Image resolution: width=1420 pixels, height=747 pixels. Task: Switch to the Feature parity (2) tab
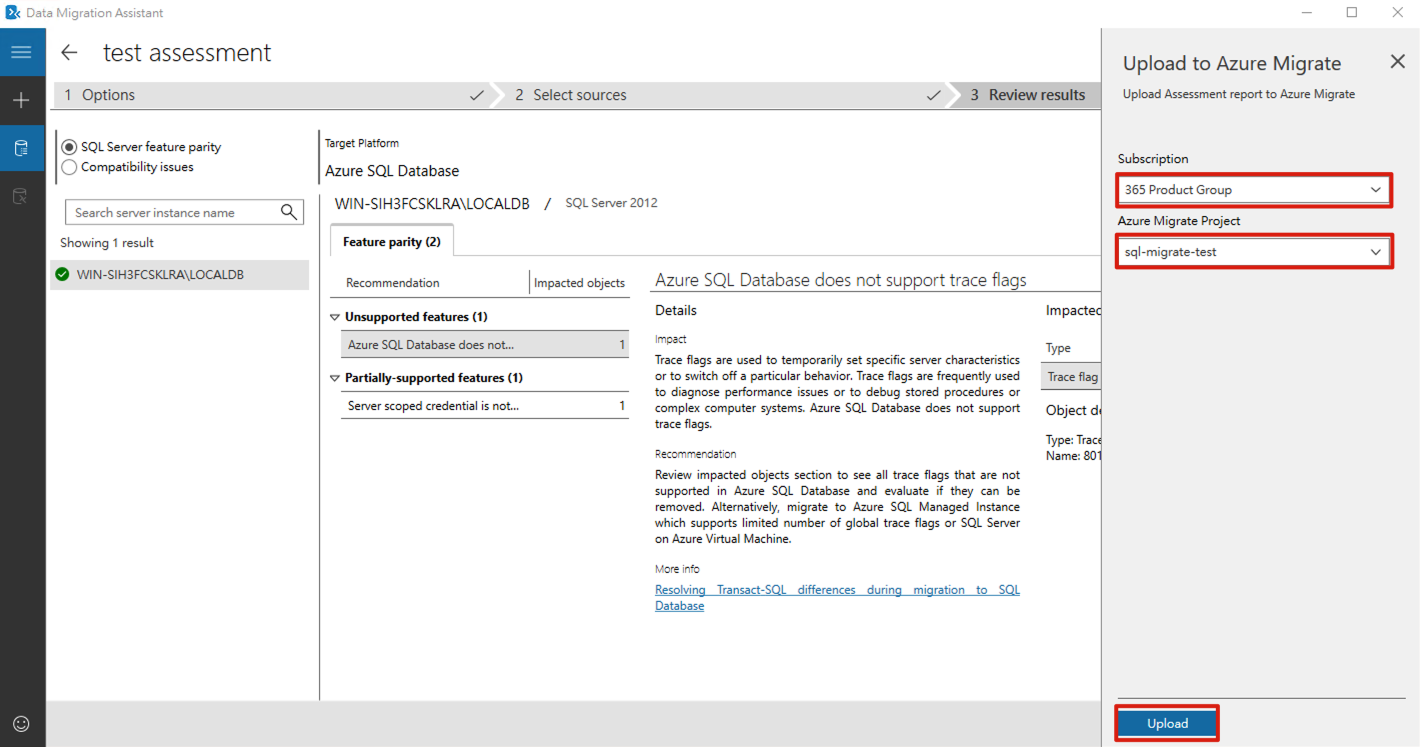pos(391,242)
